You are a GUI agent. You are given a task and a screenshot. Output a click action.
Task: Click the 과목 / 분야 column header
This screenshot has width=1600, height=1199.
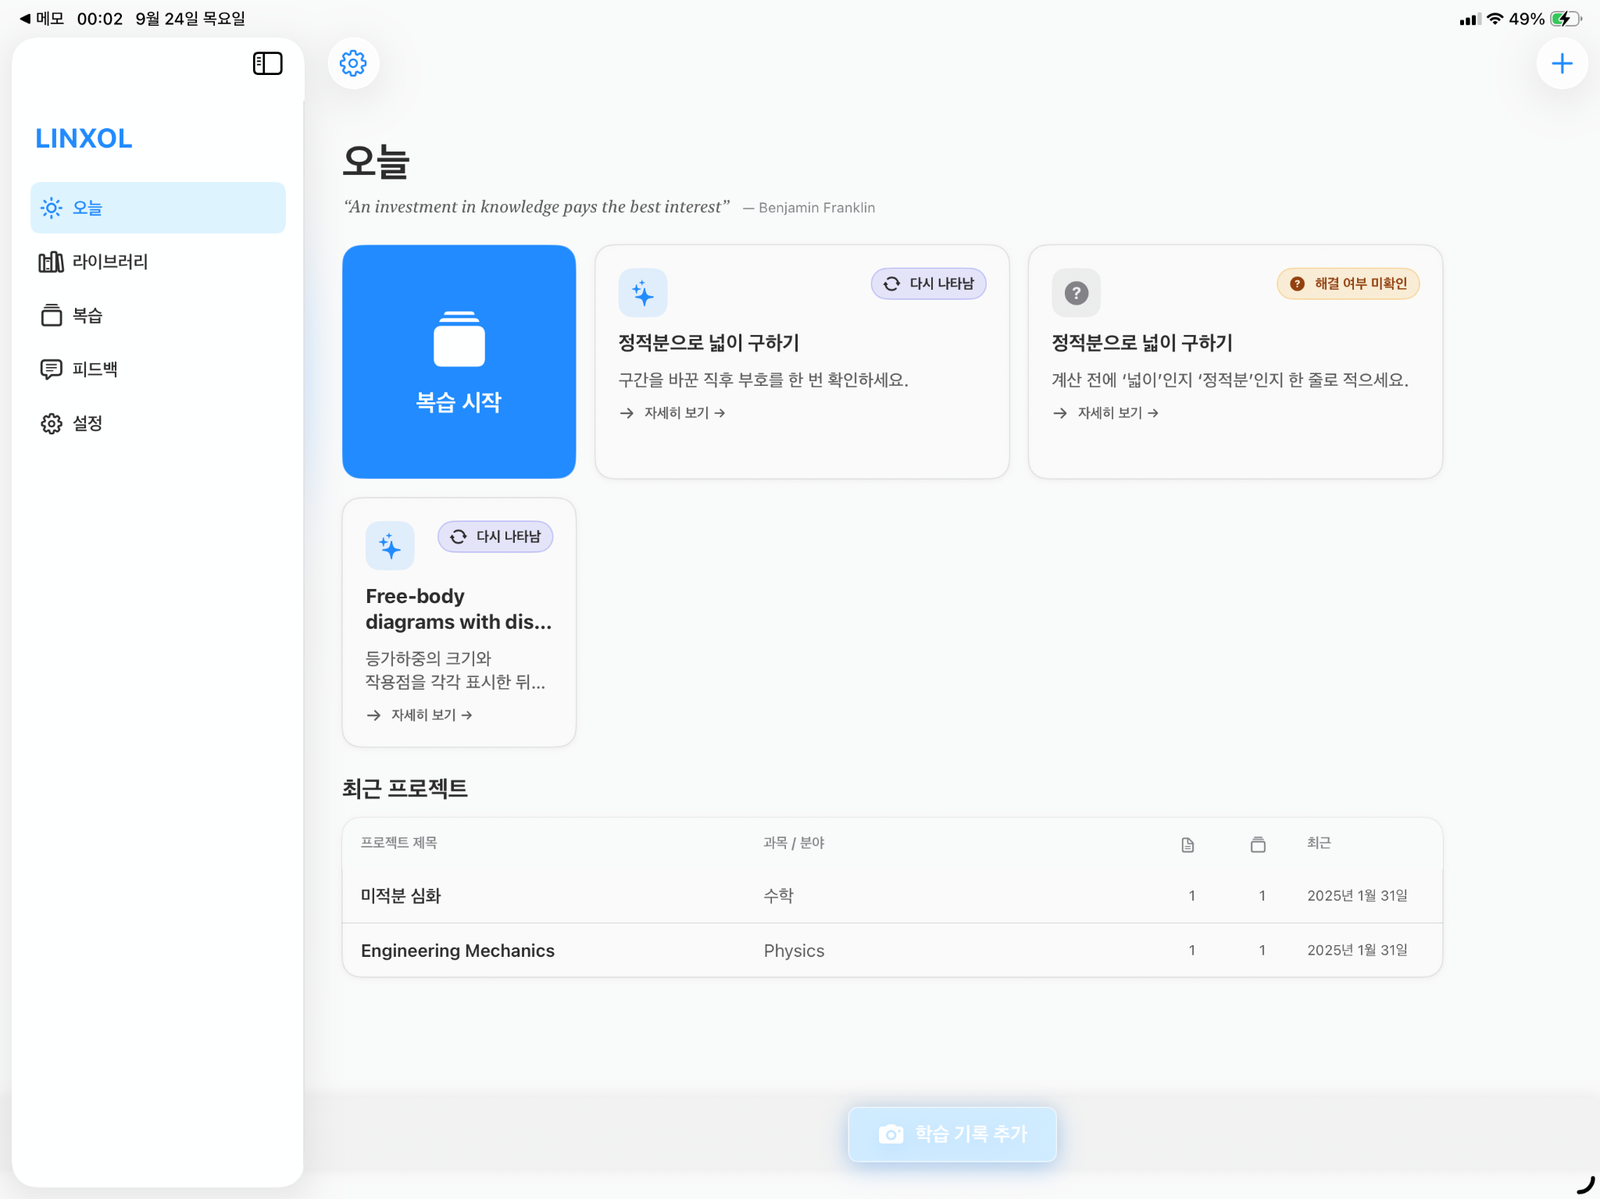[x=794, y=843]
